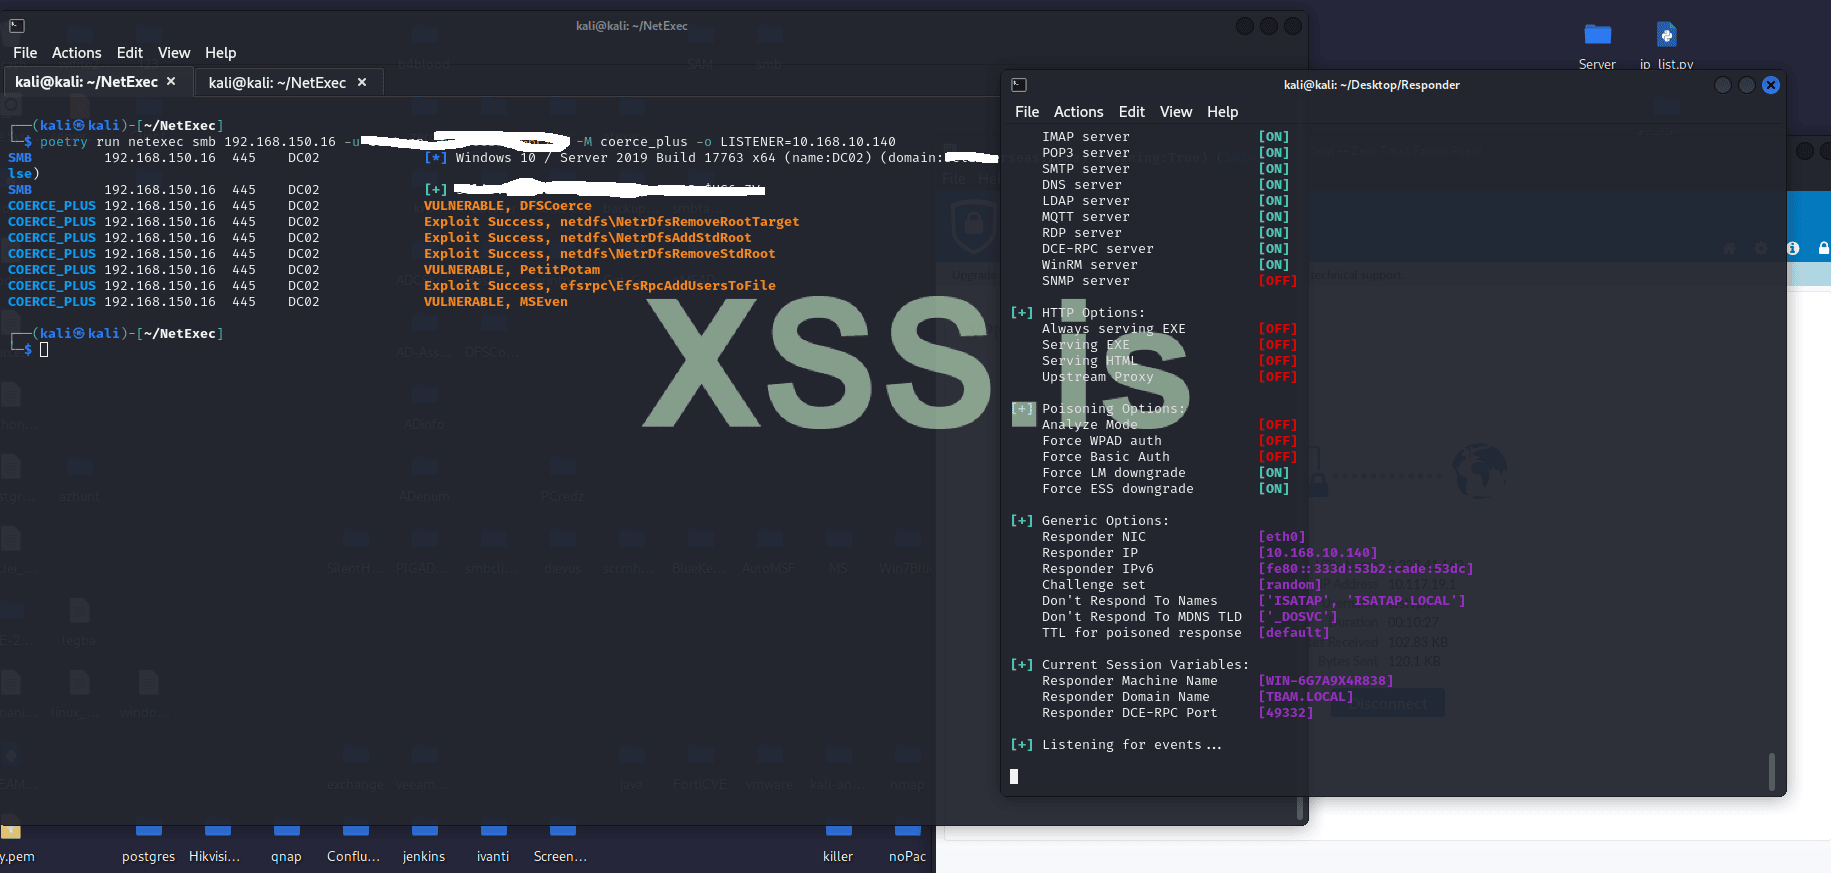Click the 'DCE-RPC server' line in Responder
Viewport: 1831px width, 873px height.
pyautogui.click(x=1098, y=249)
